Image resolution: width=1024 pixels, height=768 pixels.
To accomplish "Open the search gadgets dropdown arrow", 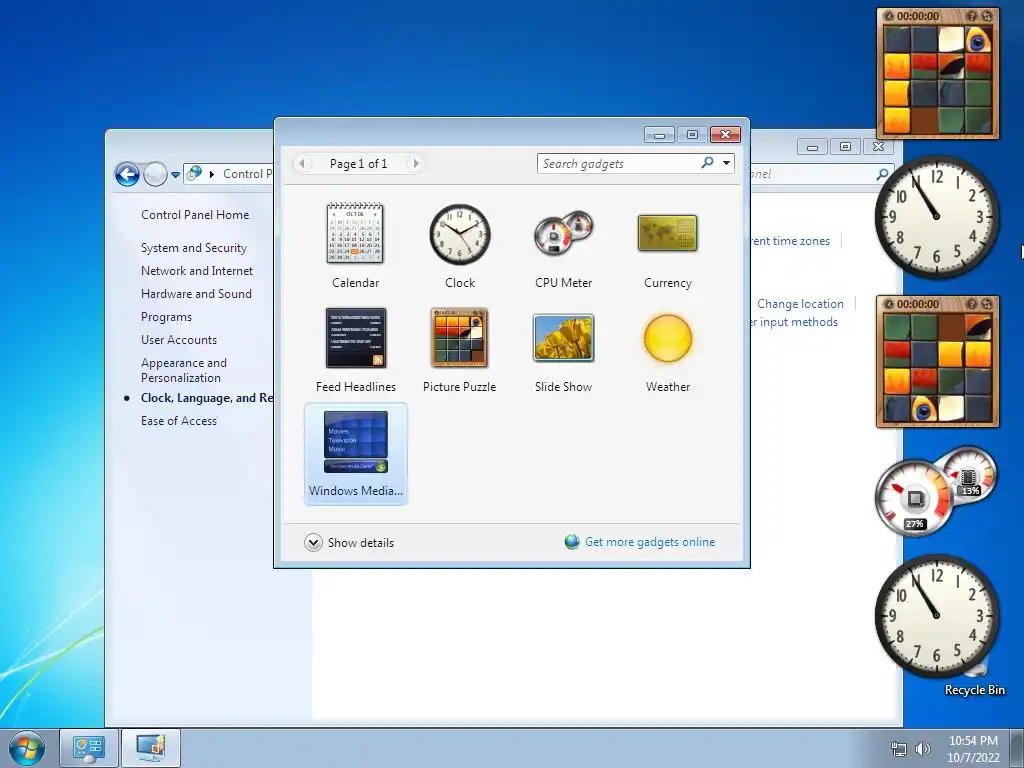I will coord(726,163).
